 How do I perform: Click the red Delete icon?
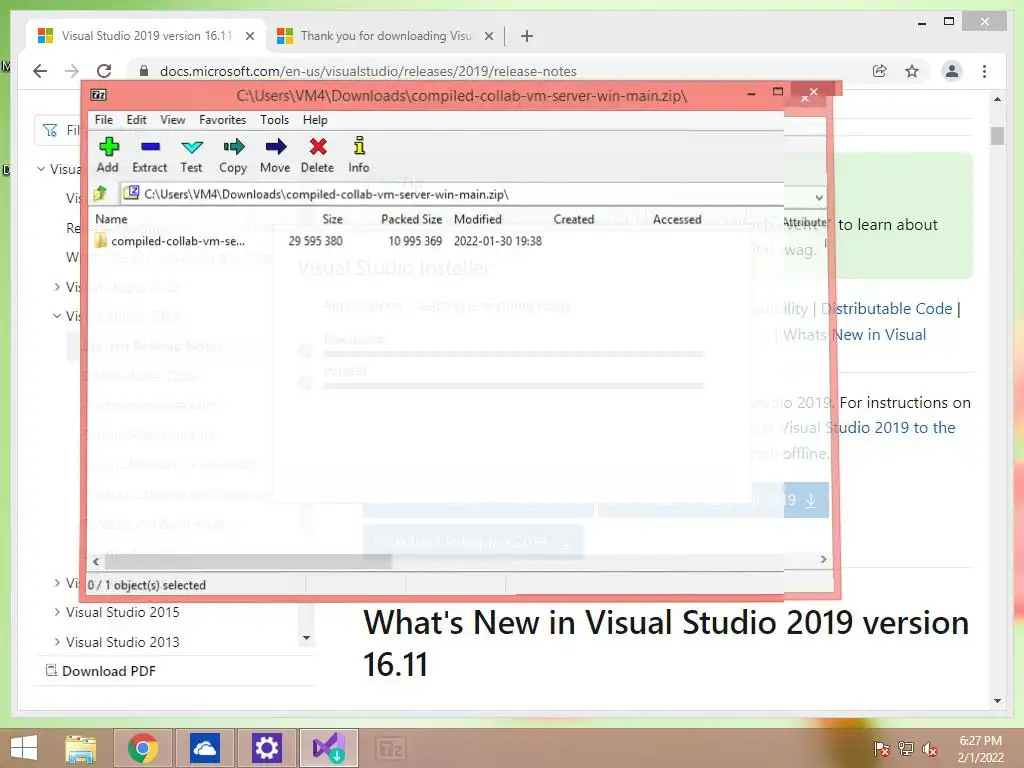(x=317, y=155)
